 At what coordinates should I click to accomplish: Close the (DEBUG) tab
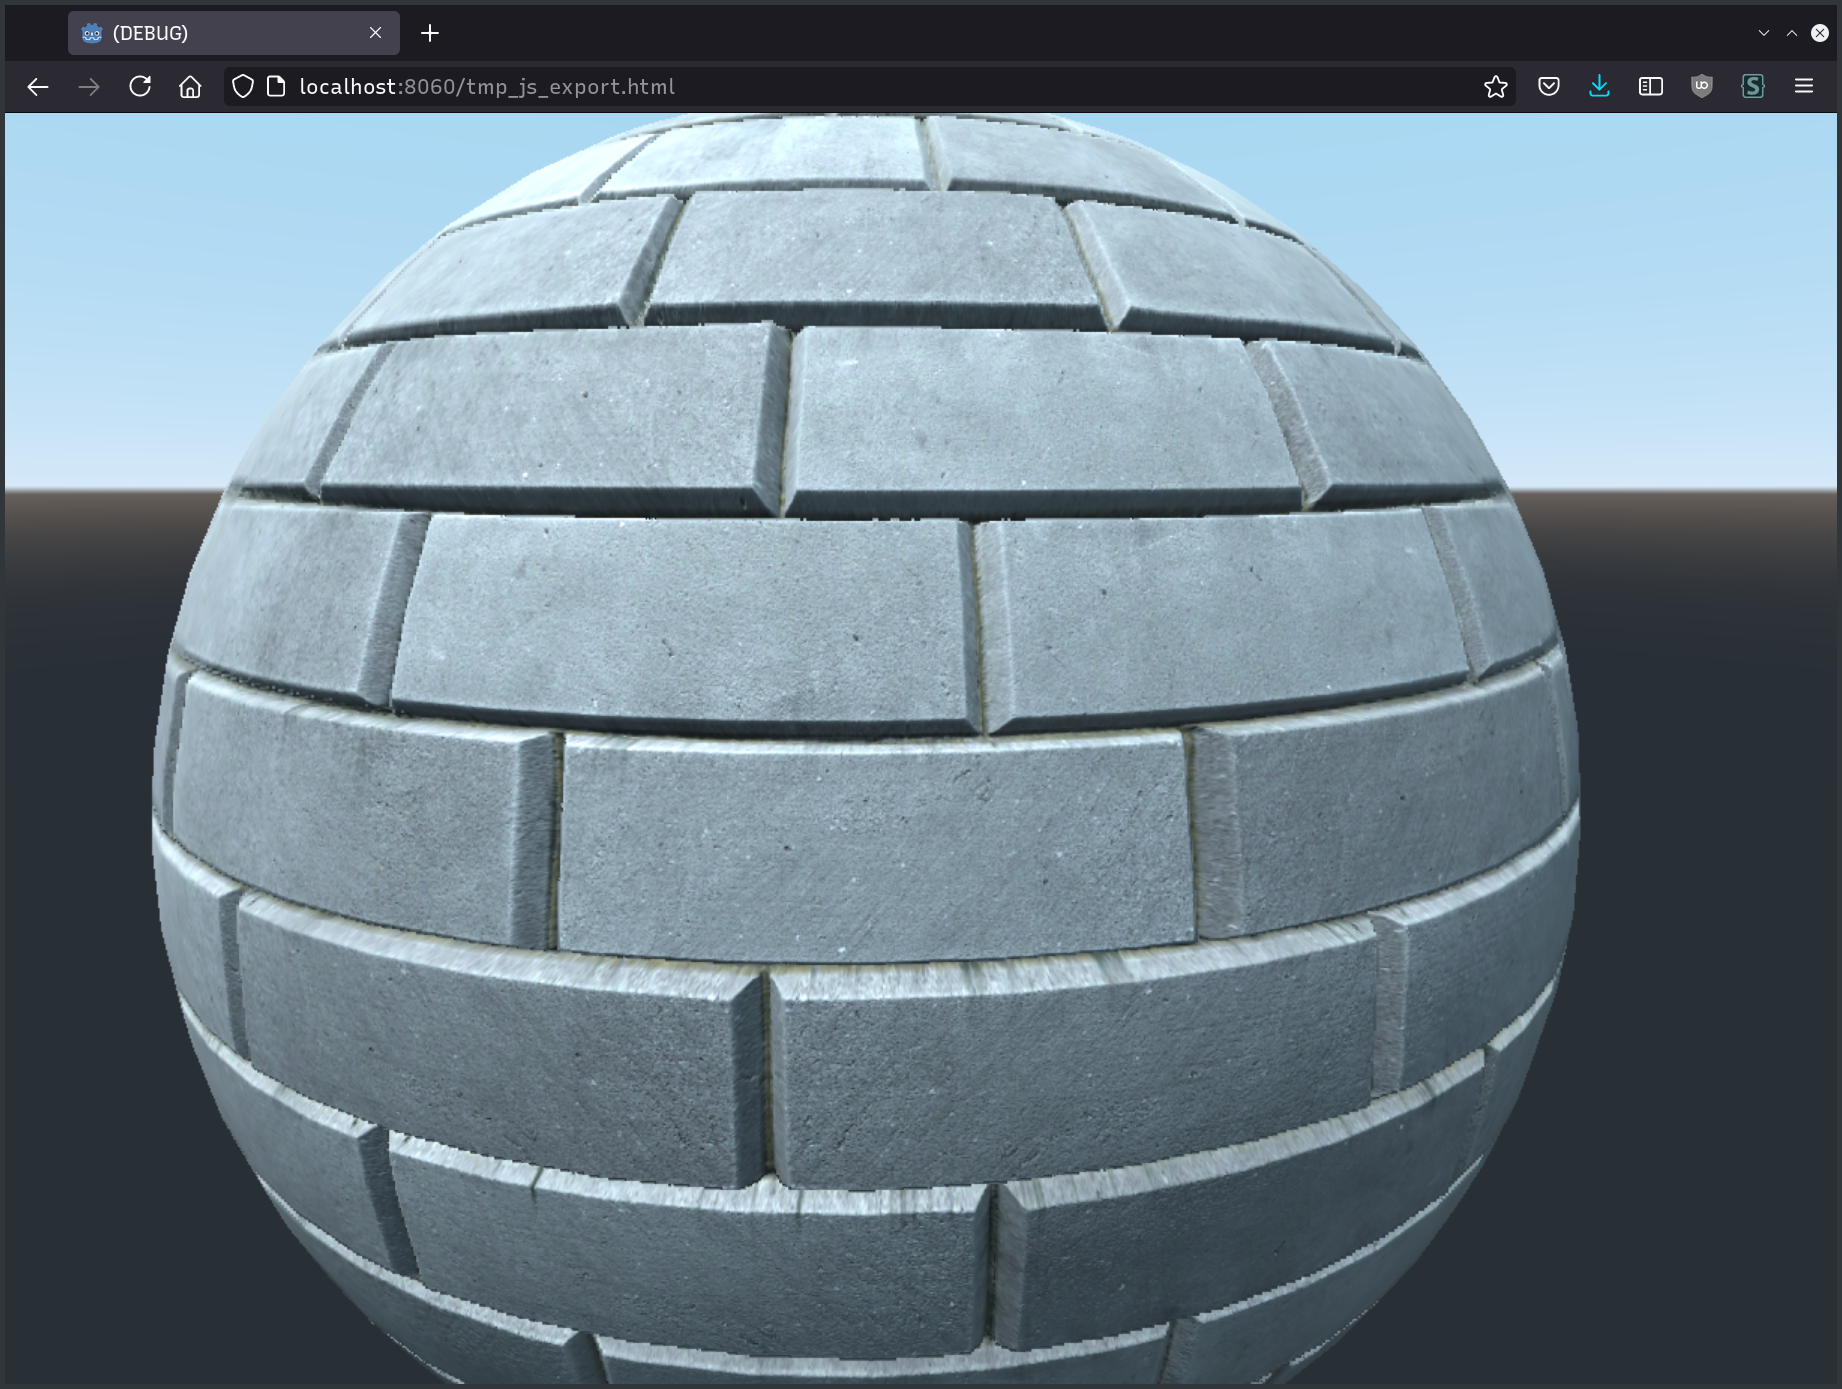pyautogui.click(x=375, y=33)
